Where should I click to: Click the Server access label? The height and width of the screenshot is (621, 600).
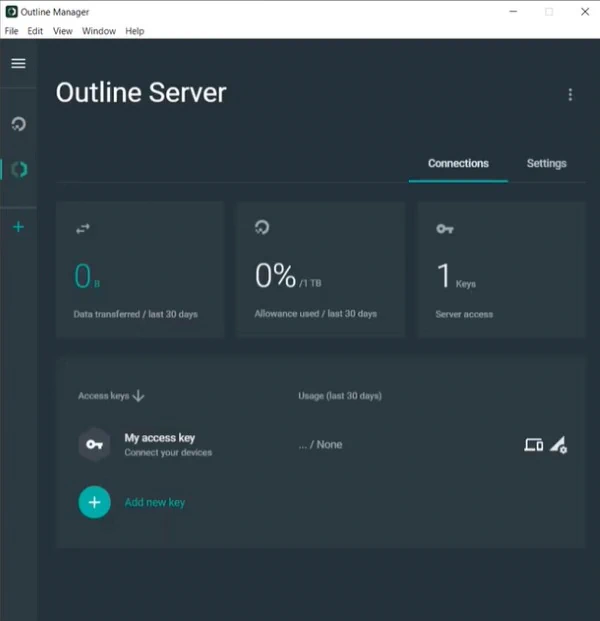[464, 314]
